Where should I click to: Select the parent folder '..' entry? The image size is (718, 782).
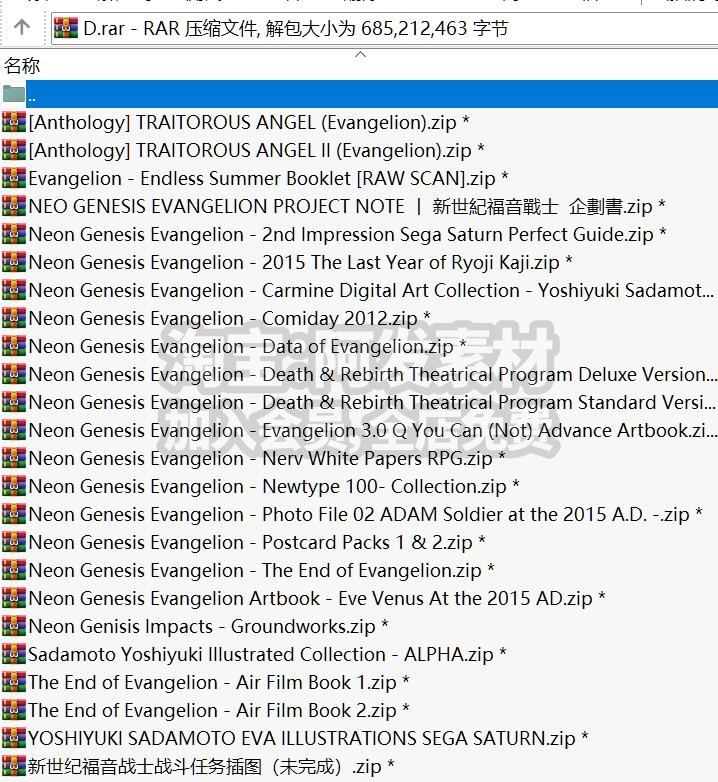359,94
